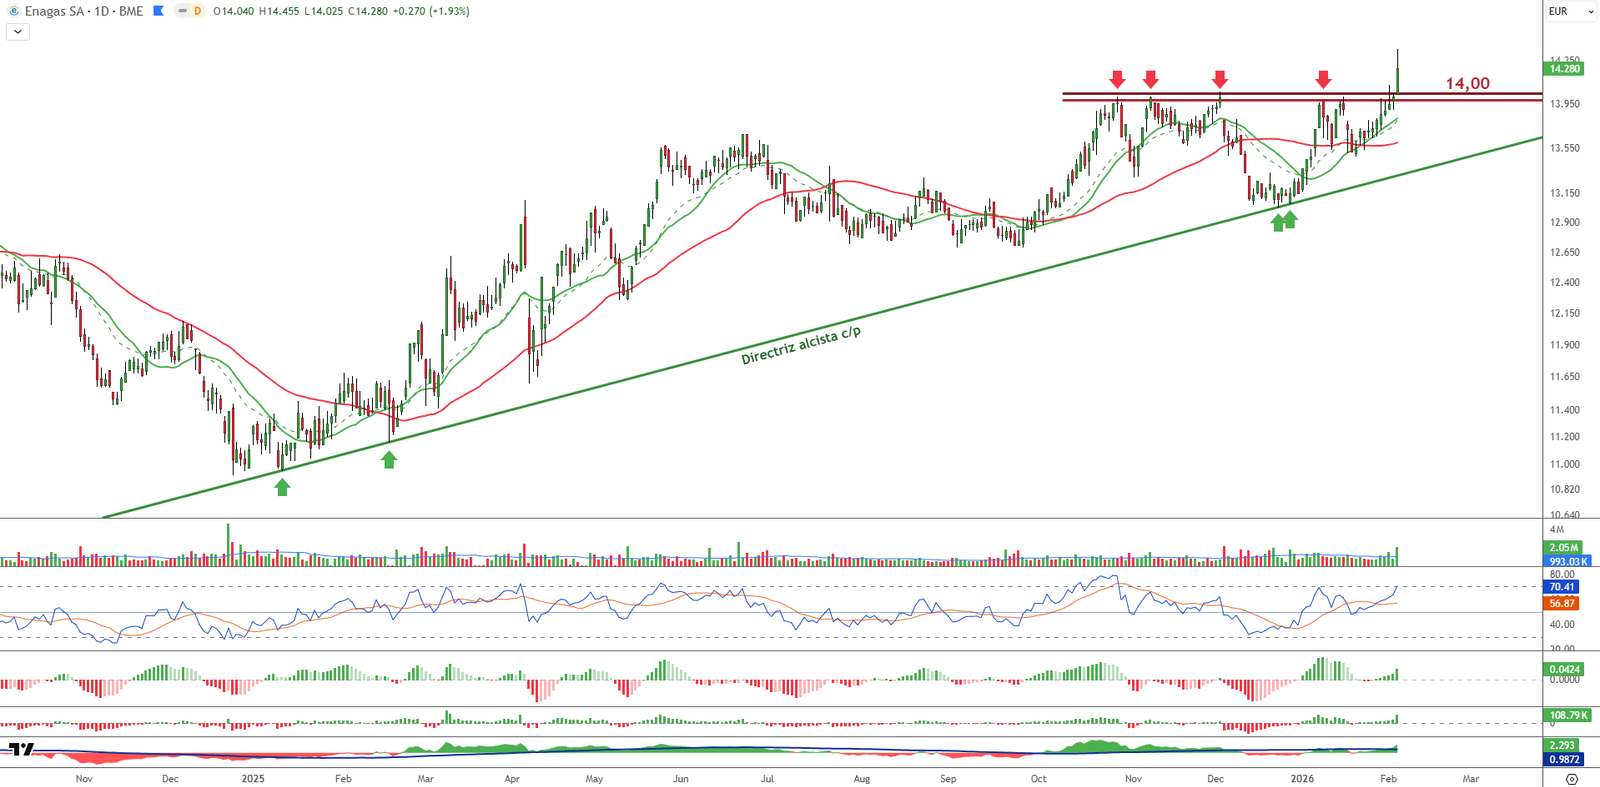Click the 2.05M volume value label
This screenshot has width=1600, height=787.
[1564, 548]
